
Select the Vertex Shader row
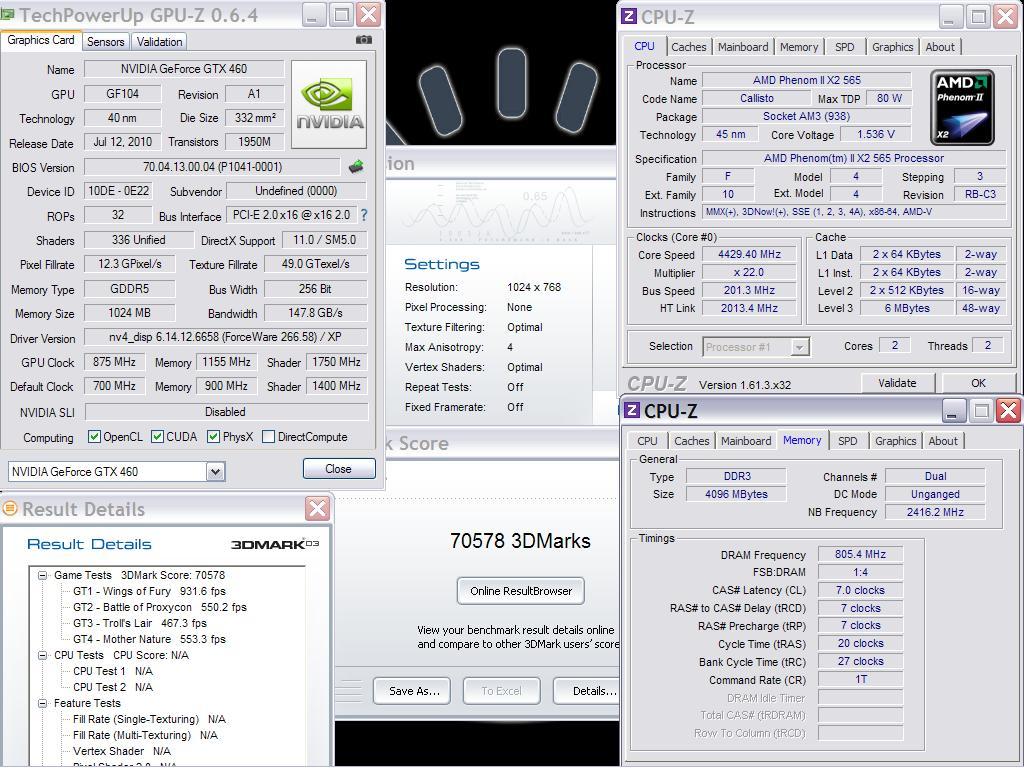pyautogui.click(x=121, y=751)
